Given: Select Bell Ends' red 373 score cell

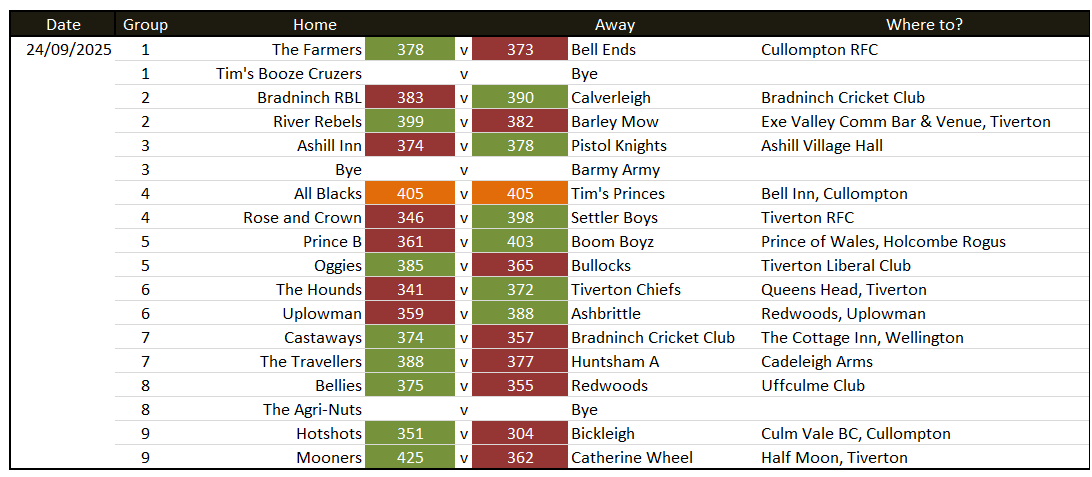Looking at the screenshot, I should pyautogui.click(x=520, y=49).
